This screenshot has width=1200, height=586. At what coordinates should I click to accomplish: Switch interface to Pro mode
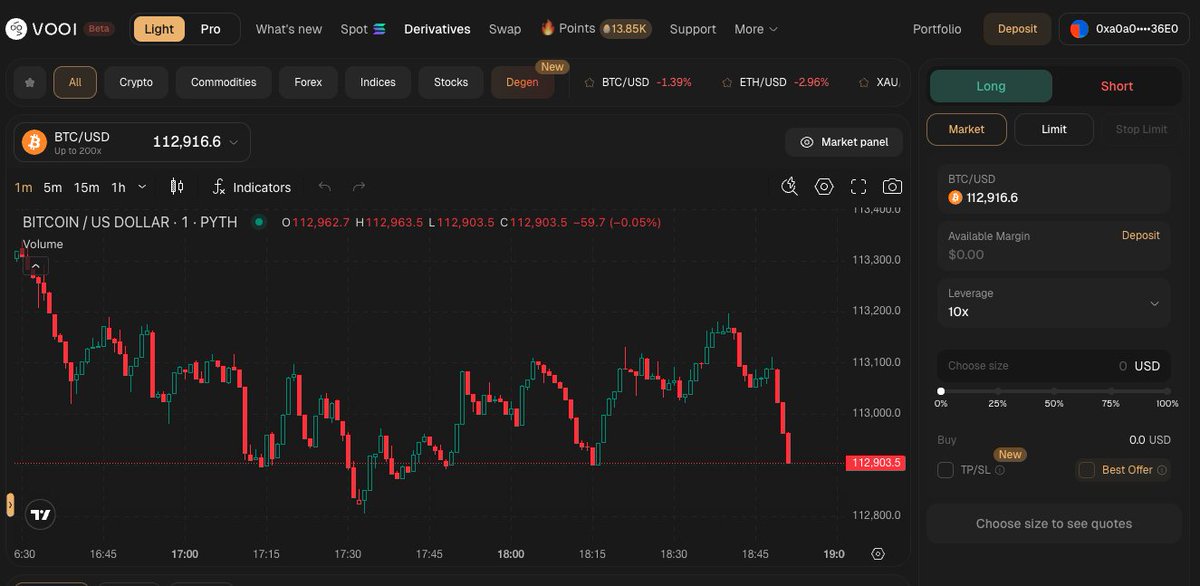pos(210,29)
